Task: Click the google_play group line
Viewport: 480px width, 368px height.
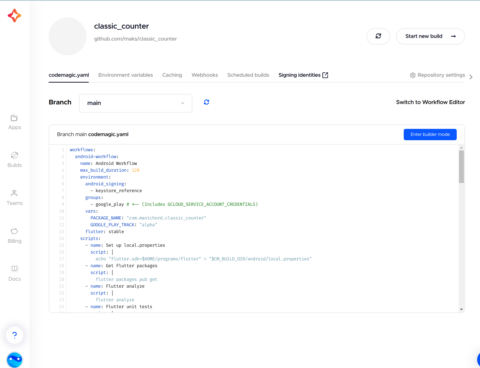Action: [174, 204]
